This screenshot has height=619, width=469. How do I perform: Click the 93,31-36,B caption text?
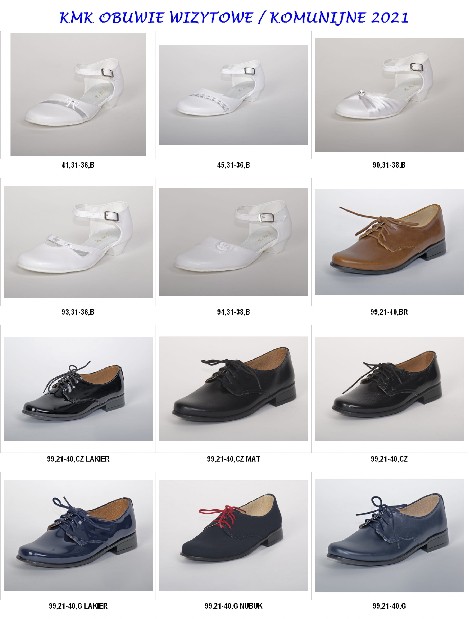(78, 312)
